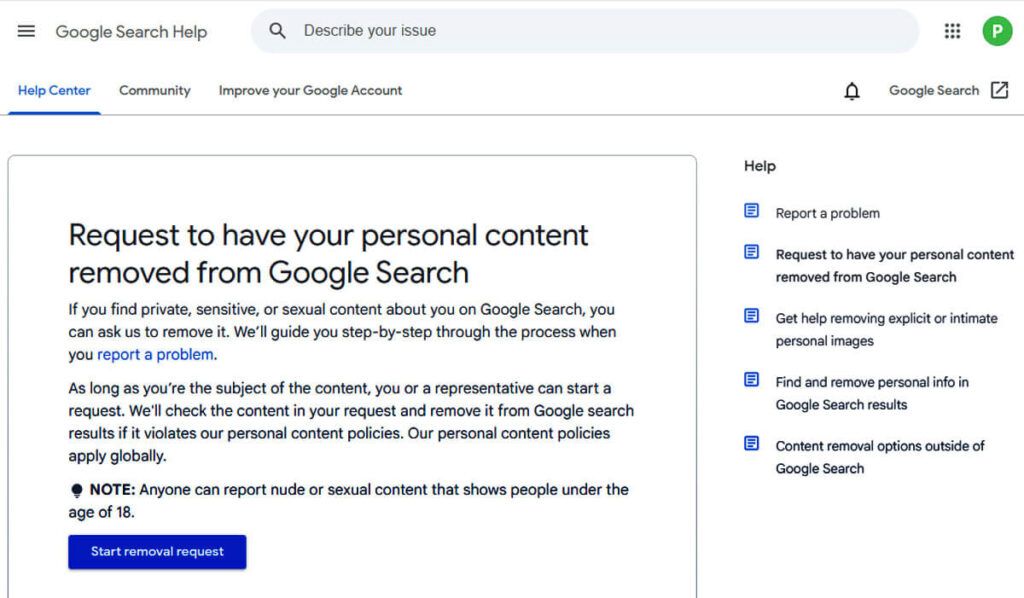This screenshot has height=598, width=1024.
Task: Click the search magnifying glass icon
Action: [277, 31]
